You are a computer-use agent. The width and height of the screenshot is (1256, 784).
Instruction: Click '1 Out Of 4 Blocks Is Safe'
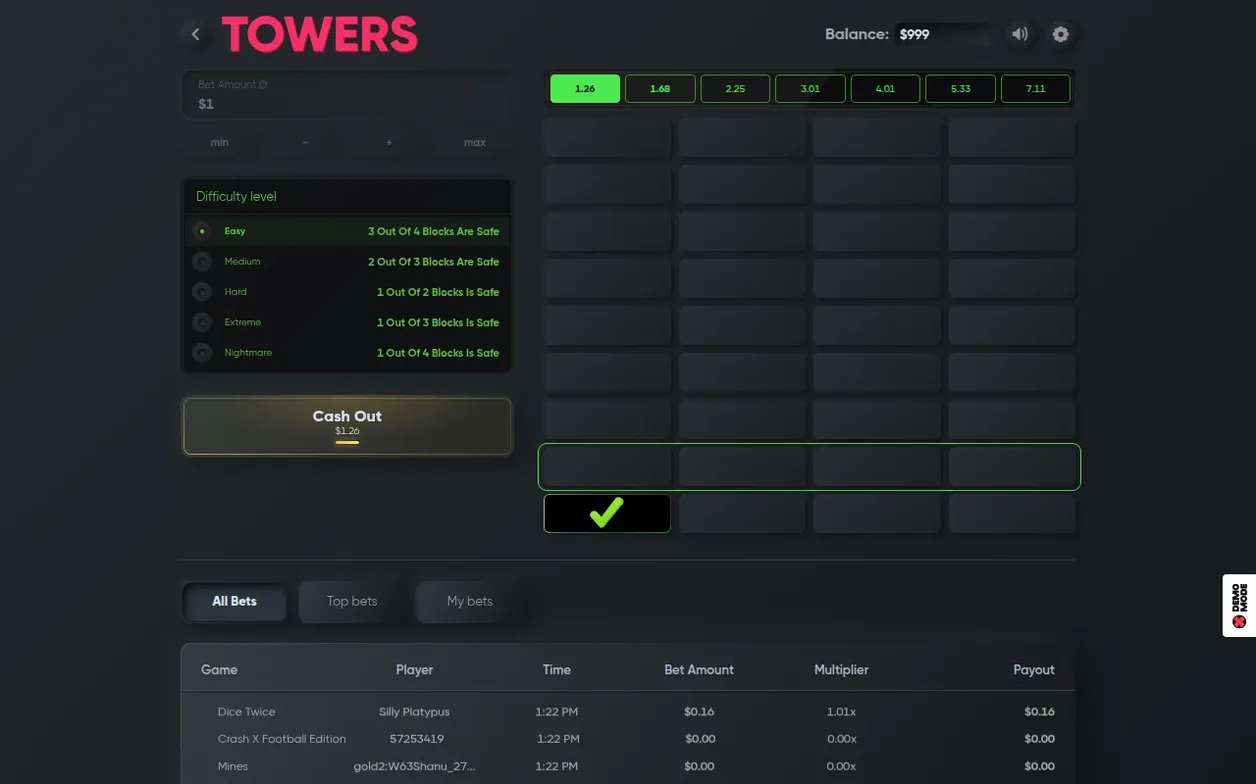(438, 353)
